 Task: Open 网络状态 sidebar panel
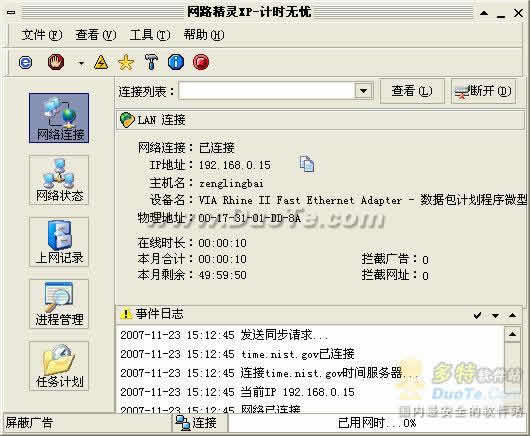coord(59,180)
